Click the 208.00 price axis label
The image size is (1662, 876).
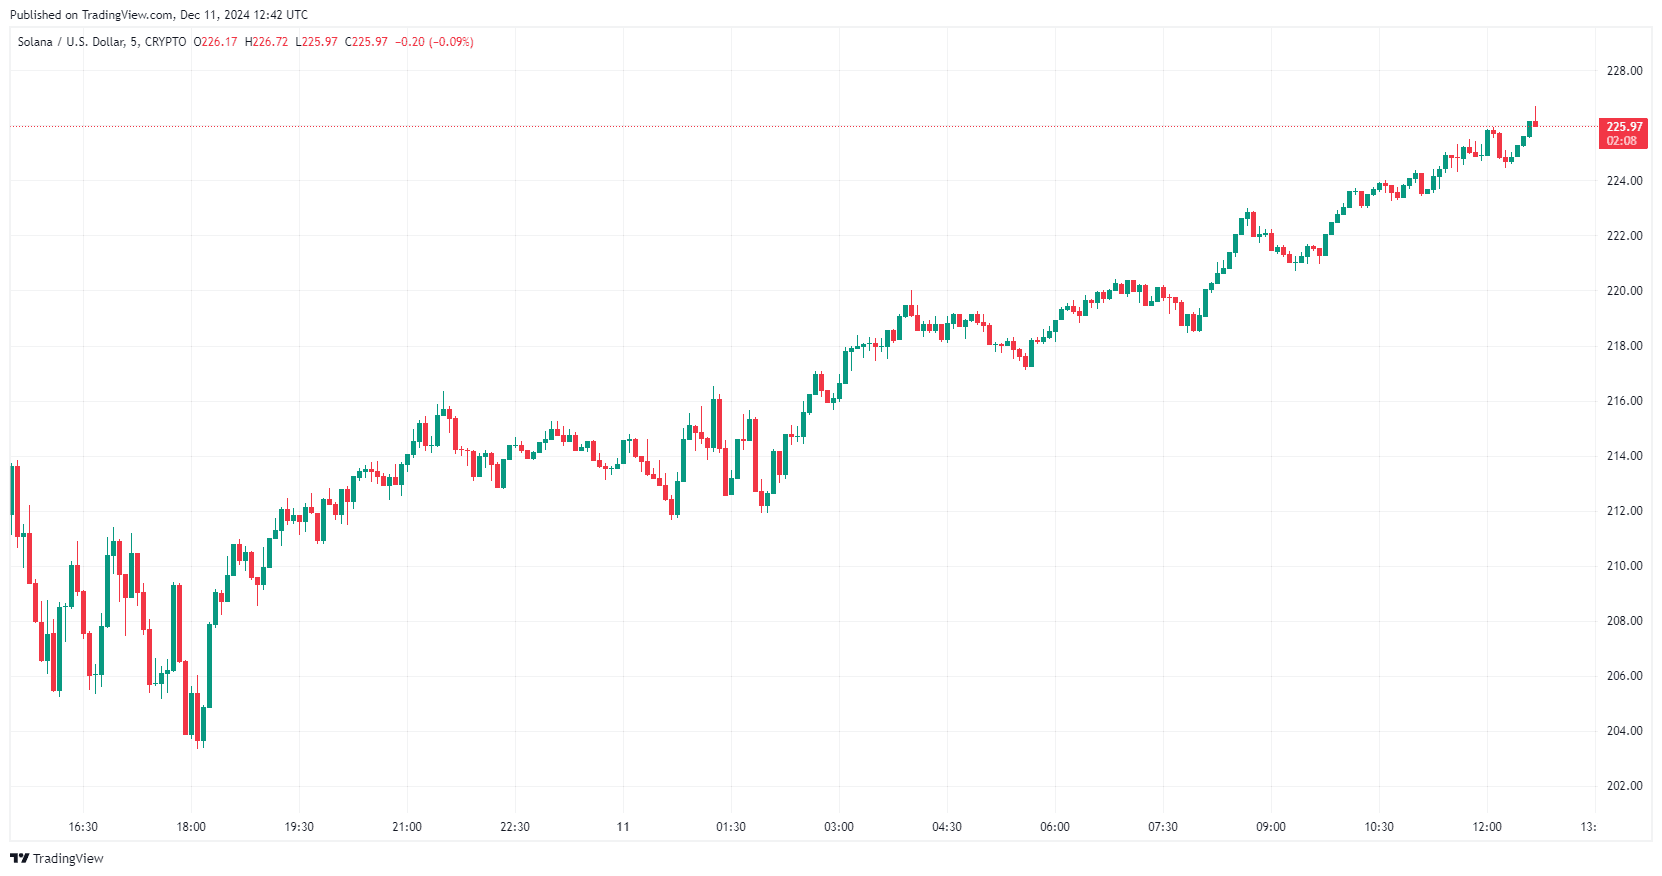(x=1624, y=621)
